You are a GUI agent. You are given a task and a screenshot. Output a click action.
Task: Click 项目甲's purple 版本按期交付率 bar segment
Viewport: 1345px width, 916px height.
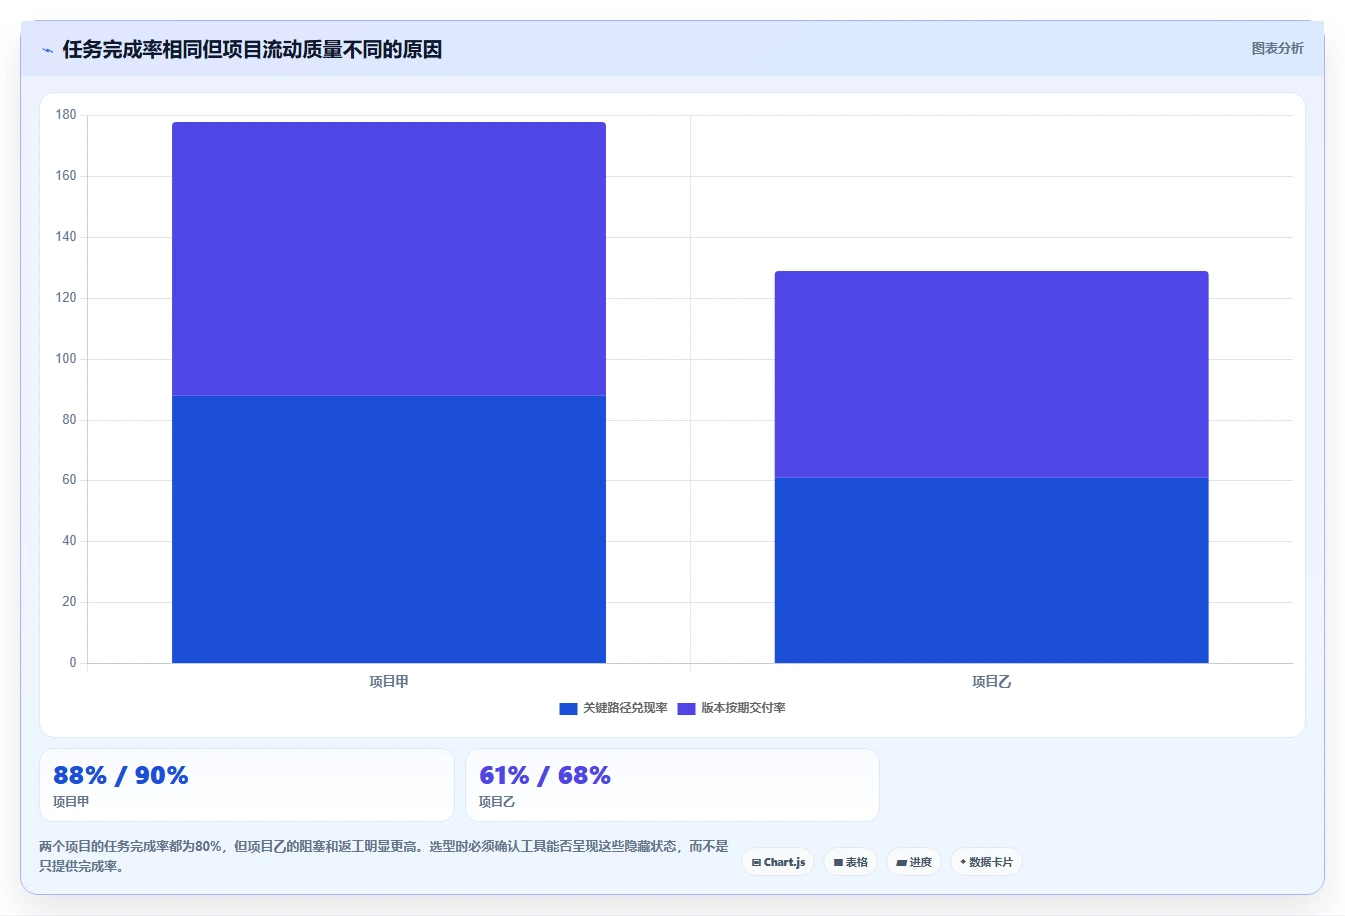pyautogui.click(x=389, y=259)
